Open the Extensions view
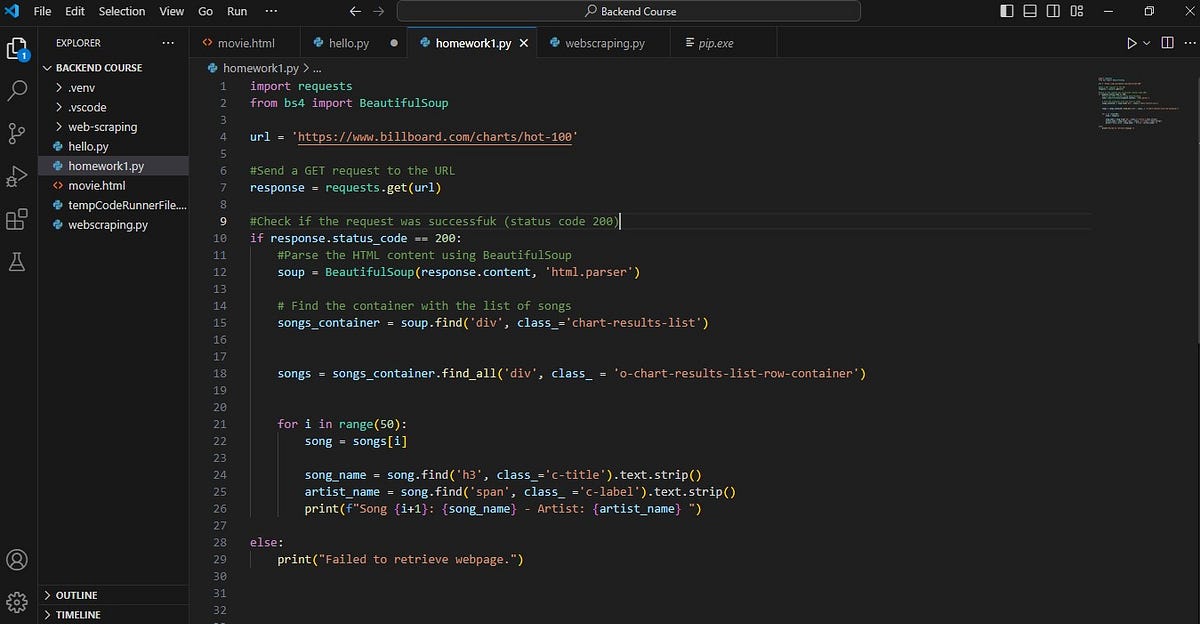 coord(16,221)
